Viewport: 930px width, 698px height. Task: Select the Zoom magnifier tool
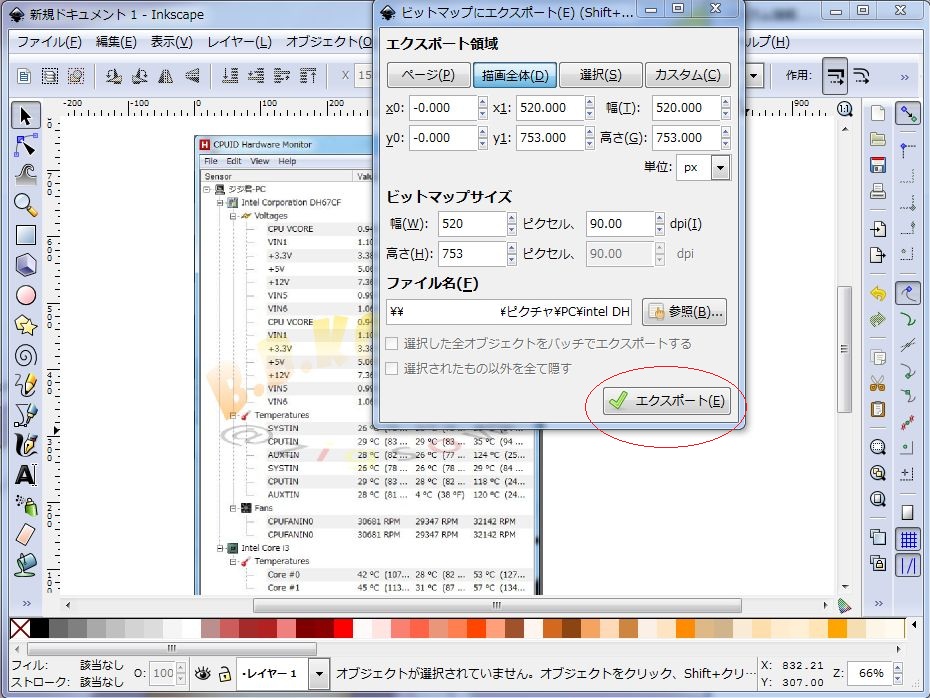click(26, 205)
